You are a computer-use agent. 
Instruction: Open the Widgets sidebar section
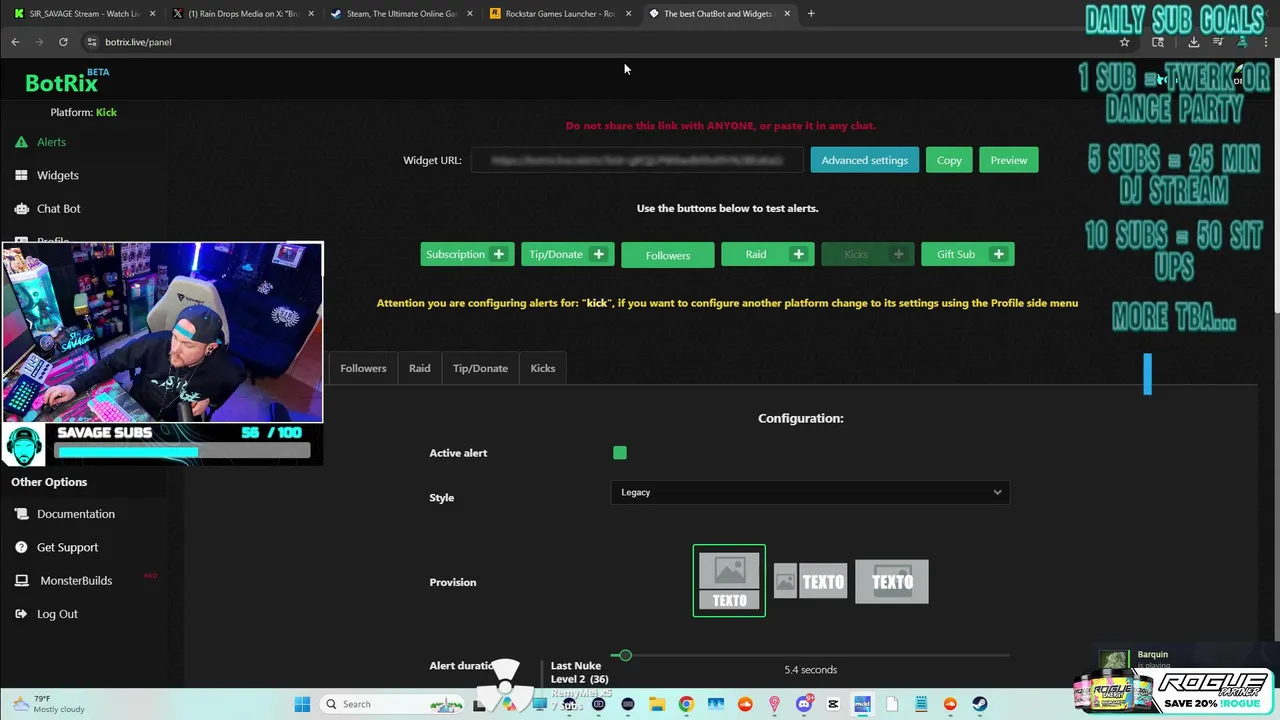point(46,175)
